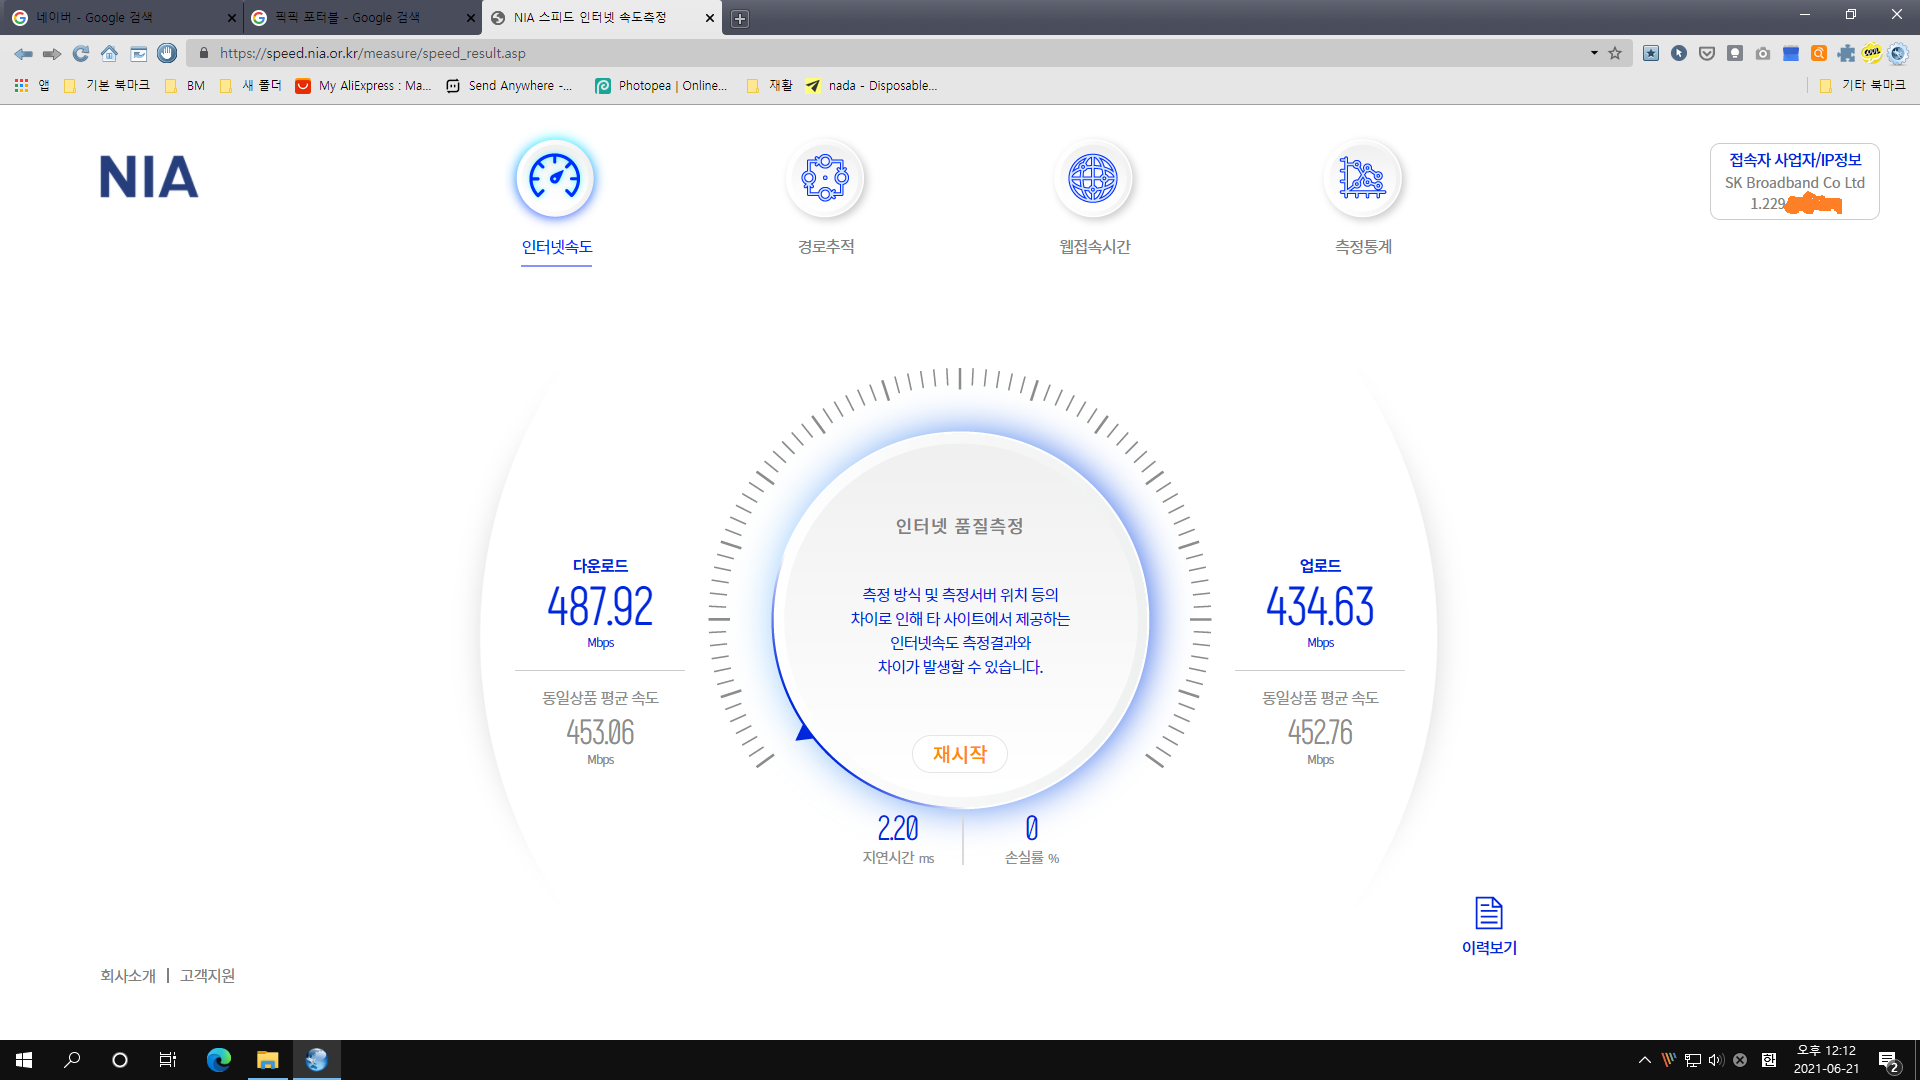Image resolution: width=1920 pixels, height=1080 pixels.
Task: Click the lightbulb extension icon
Action: click(1735, 53)
